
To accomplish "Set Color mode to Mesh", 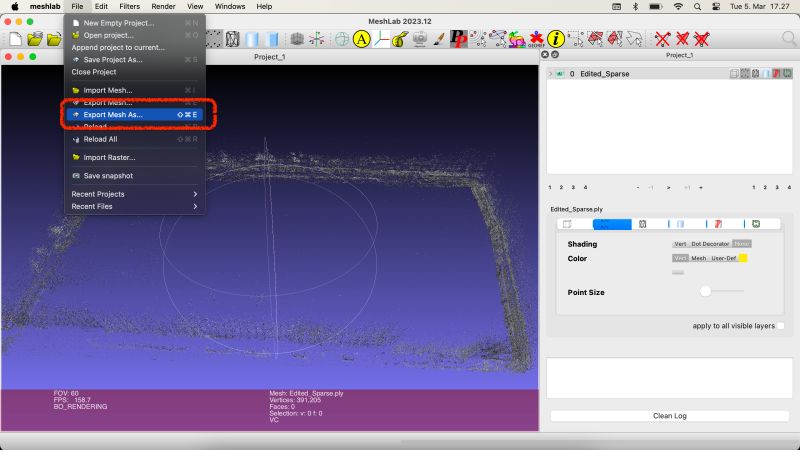I will pos(698,258).
